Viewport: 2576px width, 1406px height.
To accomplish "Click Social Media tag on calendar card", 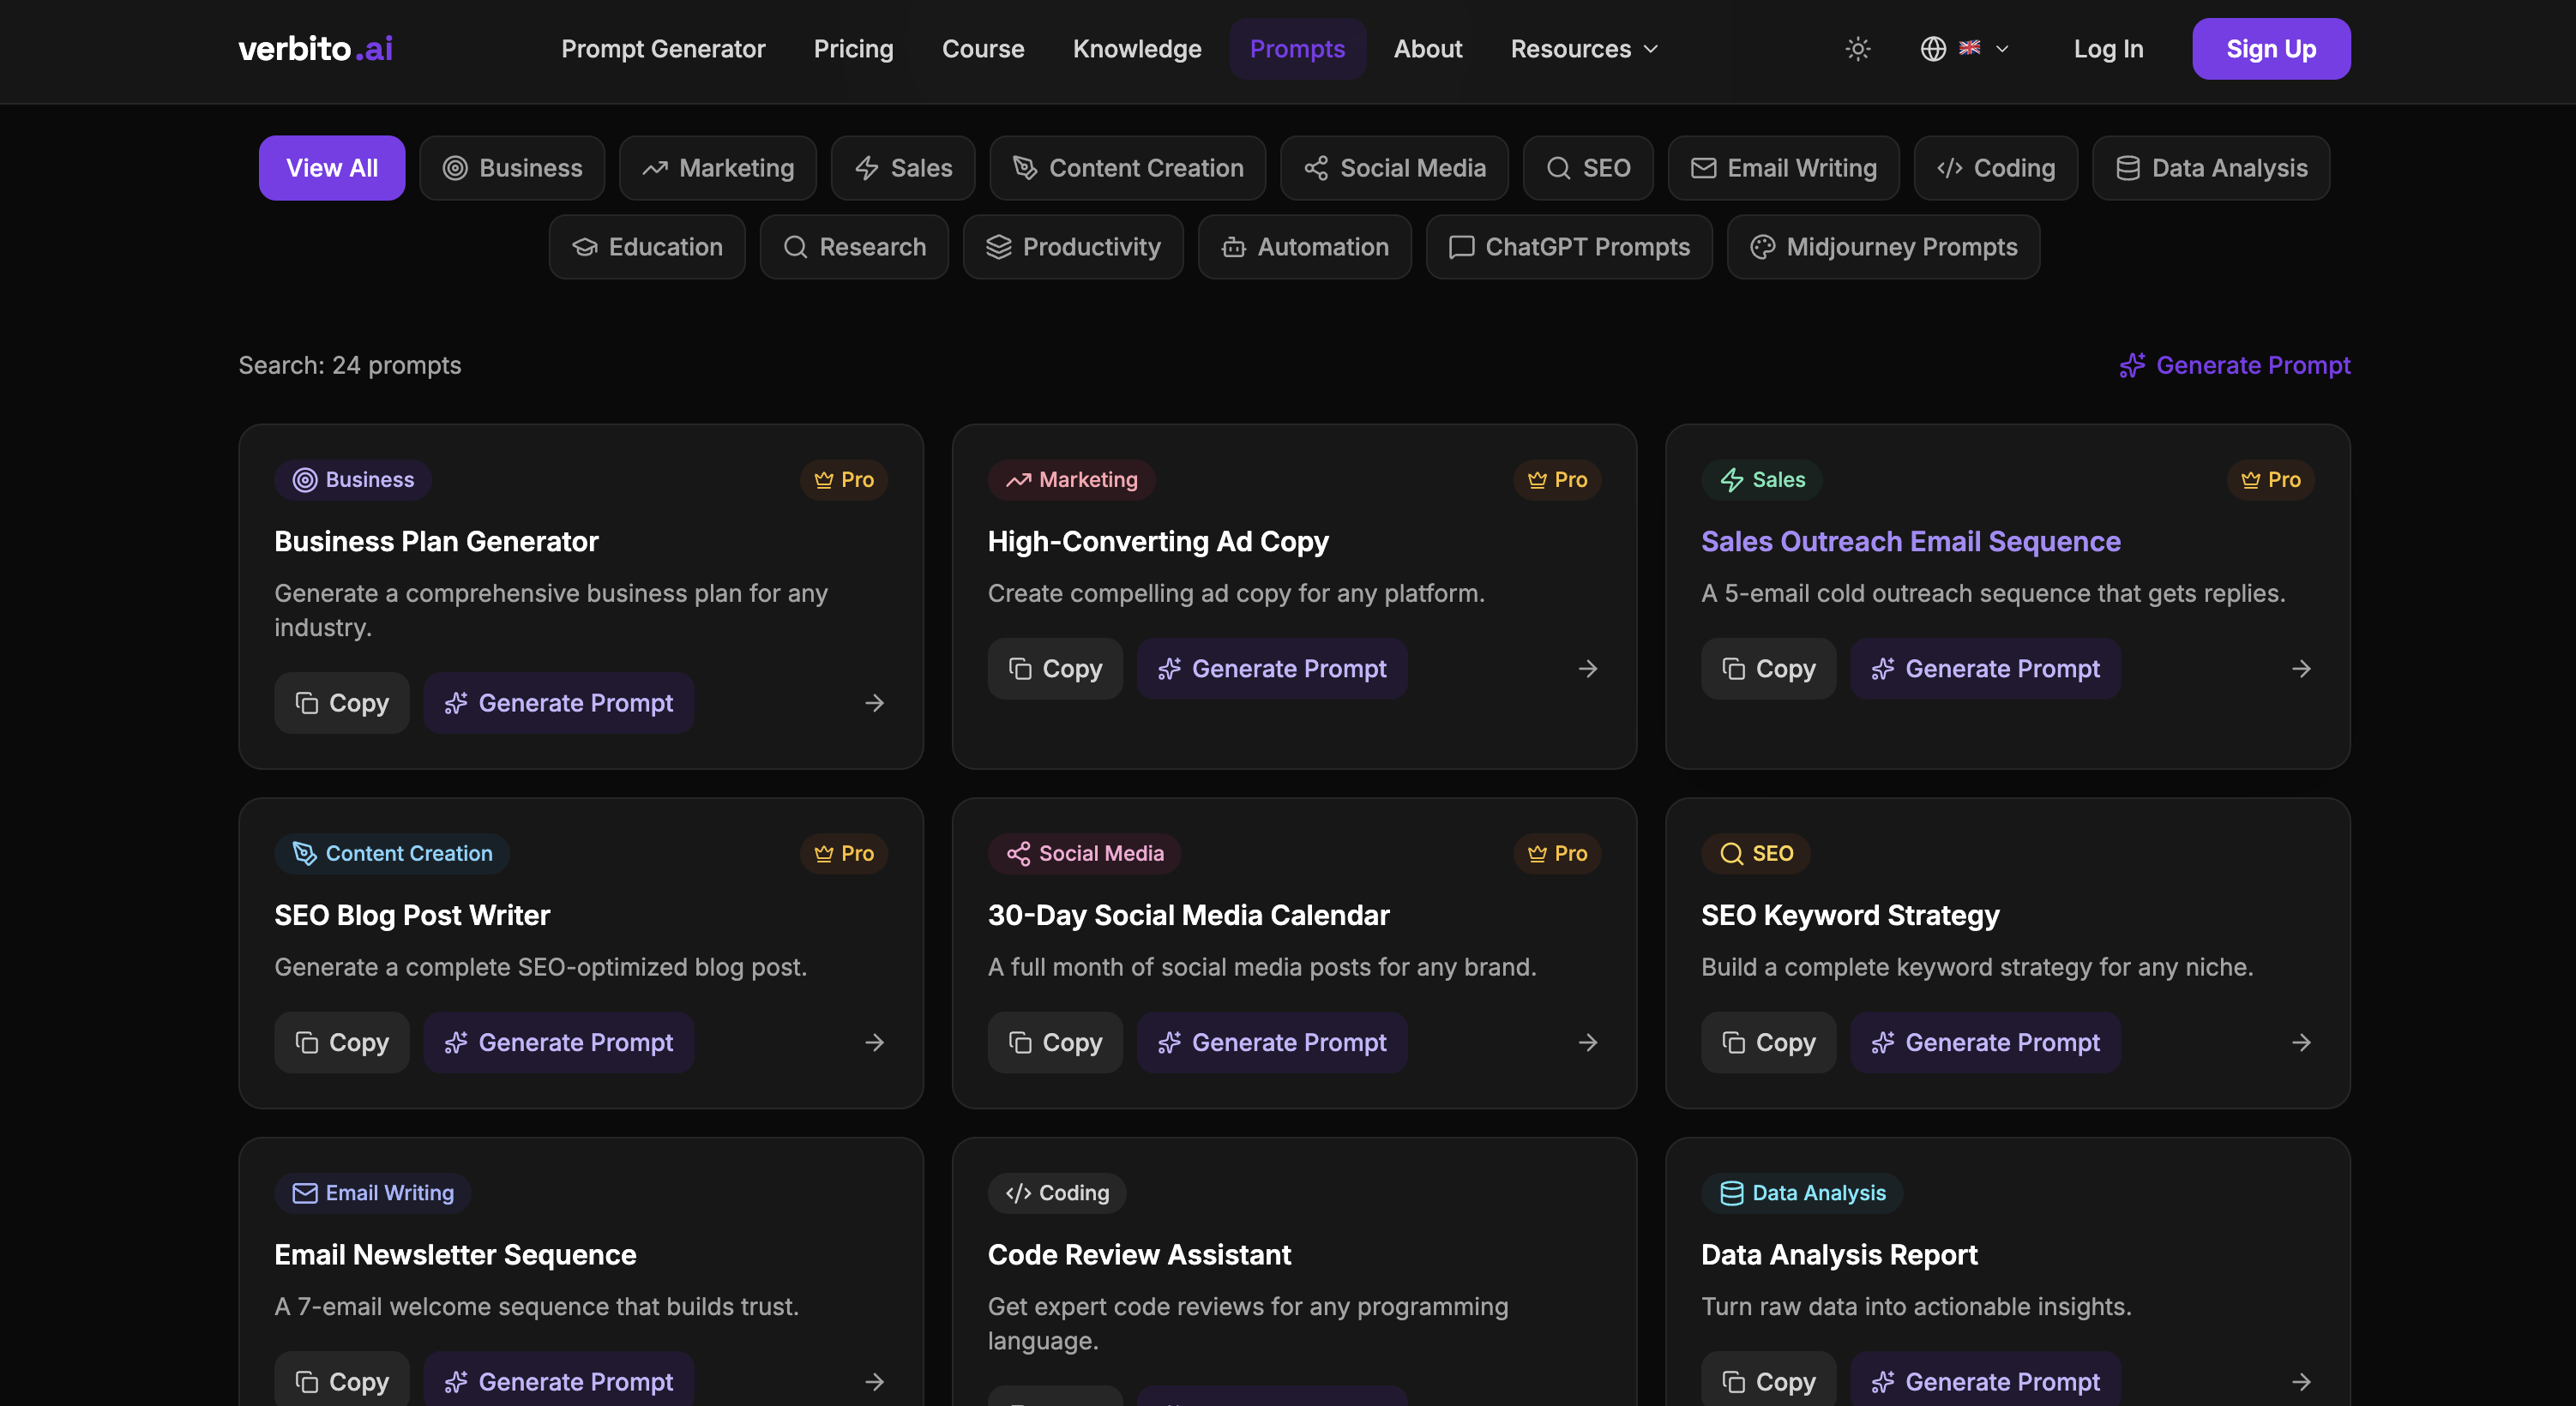I will [1084, 854].
